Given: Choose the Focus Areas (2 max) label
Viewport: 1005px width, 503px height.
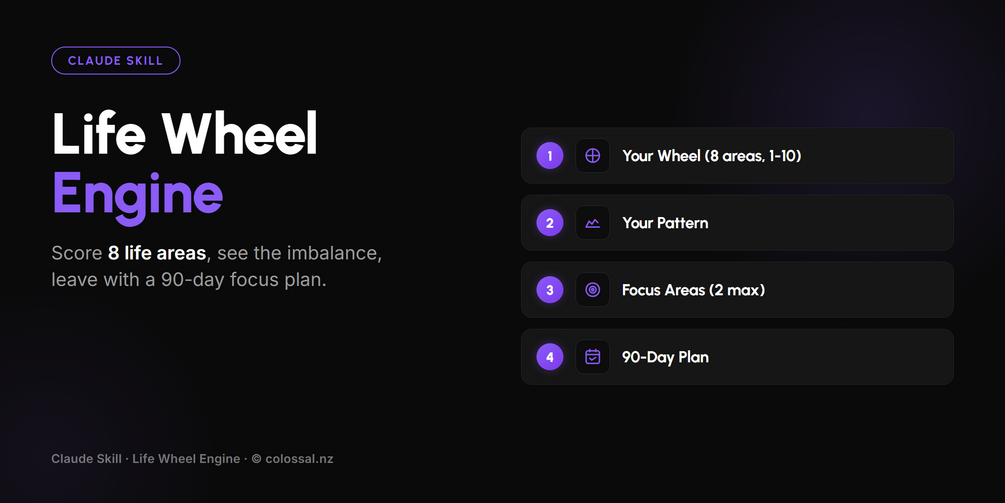Looking at the screenshot, I should pyautogui.click(x=694, y=290).
